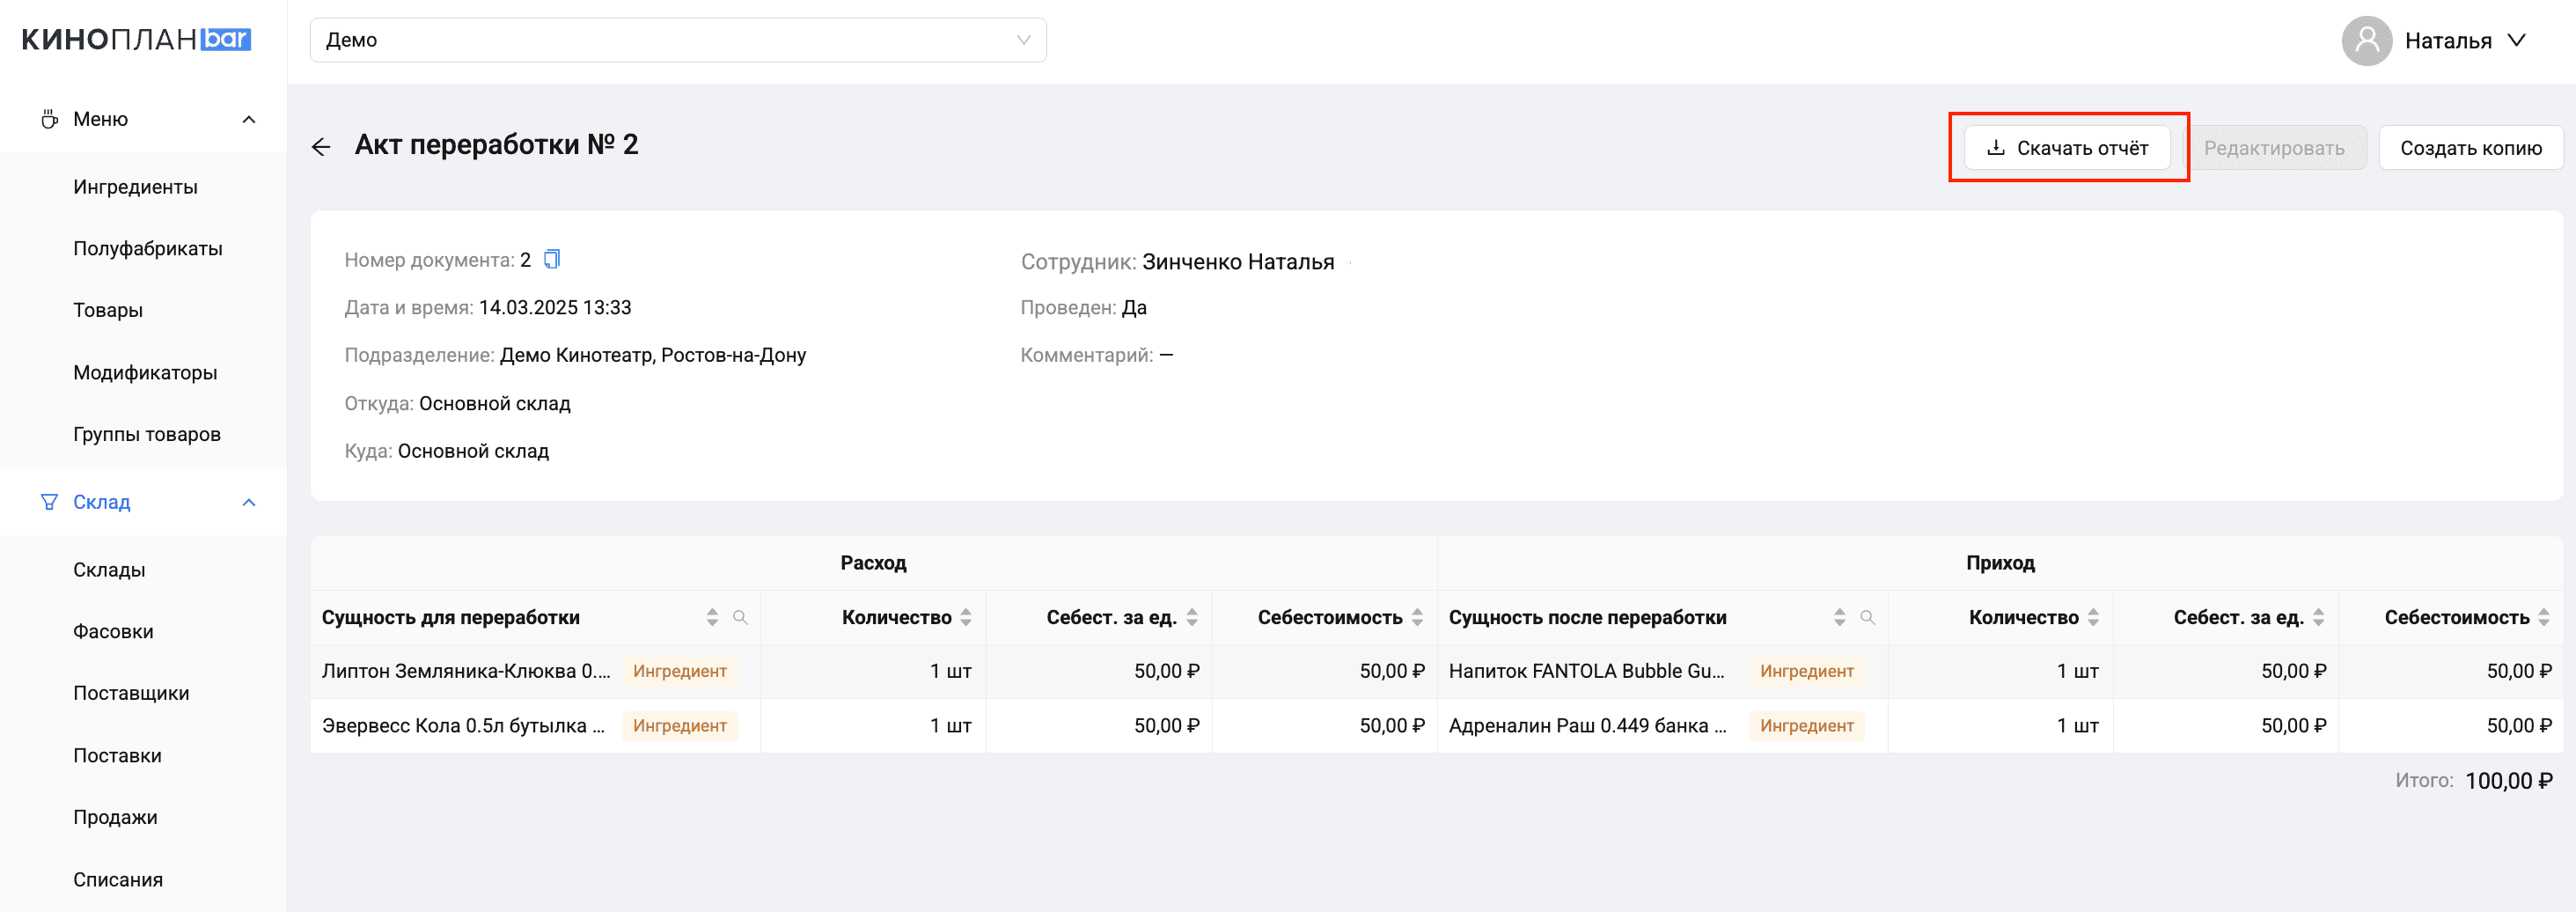Screen dimensions: 2576x912
Task: Open the Демо cinema dropdown
Action: [678, 40]
